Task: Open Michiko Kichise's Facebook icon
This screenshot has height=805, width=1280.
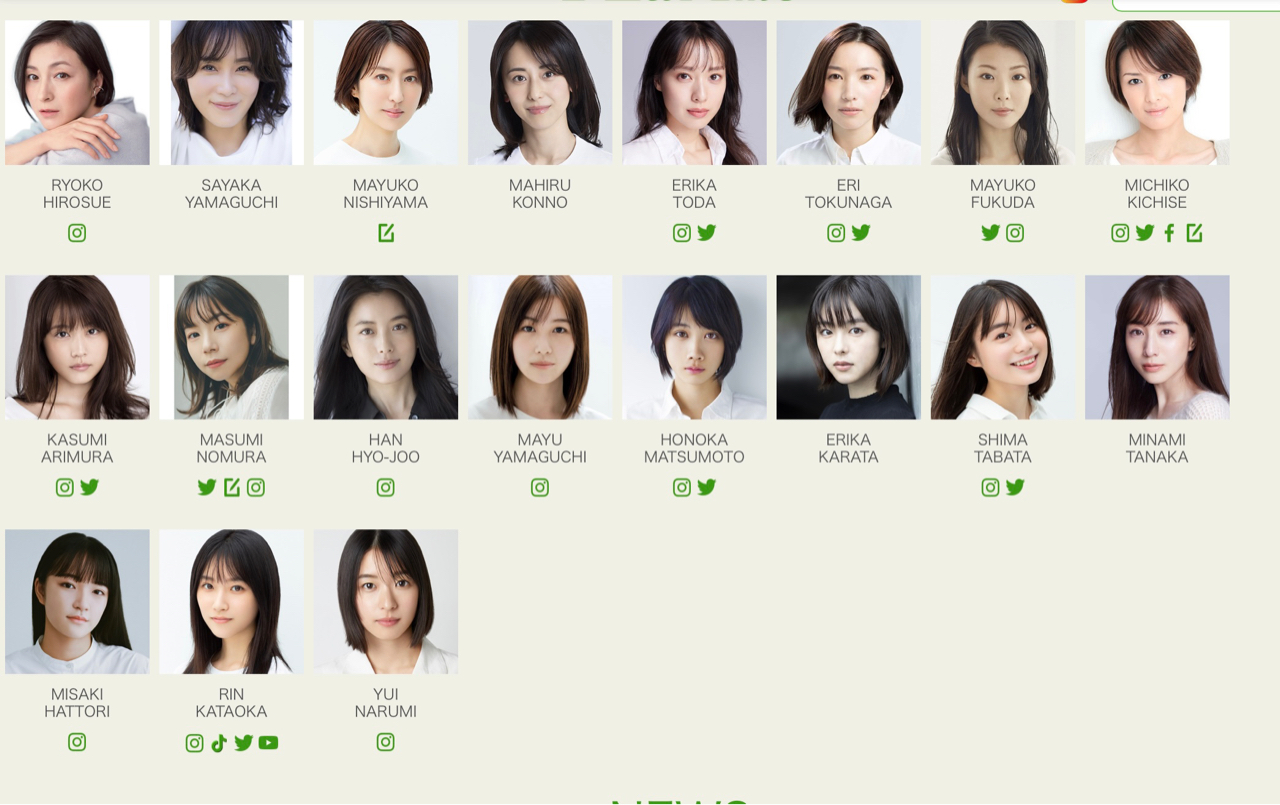Action: 1169,233
